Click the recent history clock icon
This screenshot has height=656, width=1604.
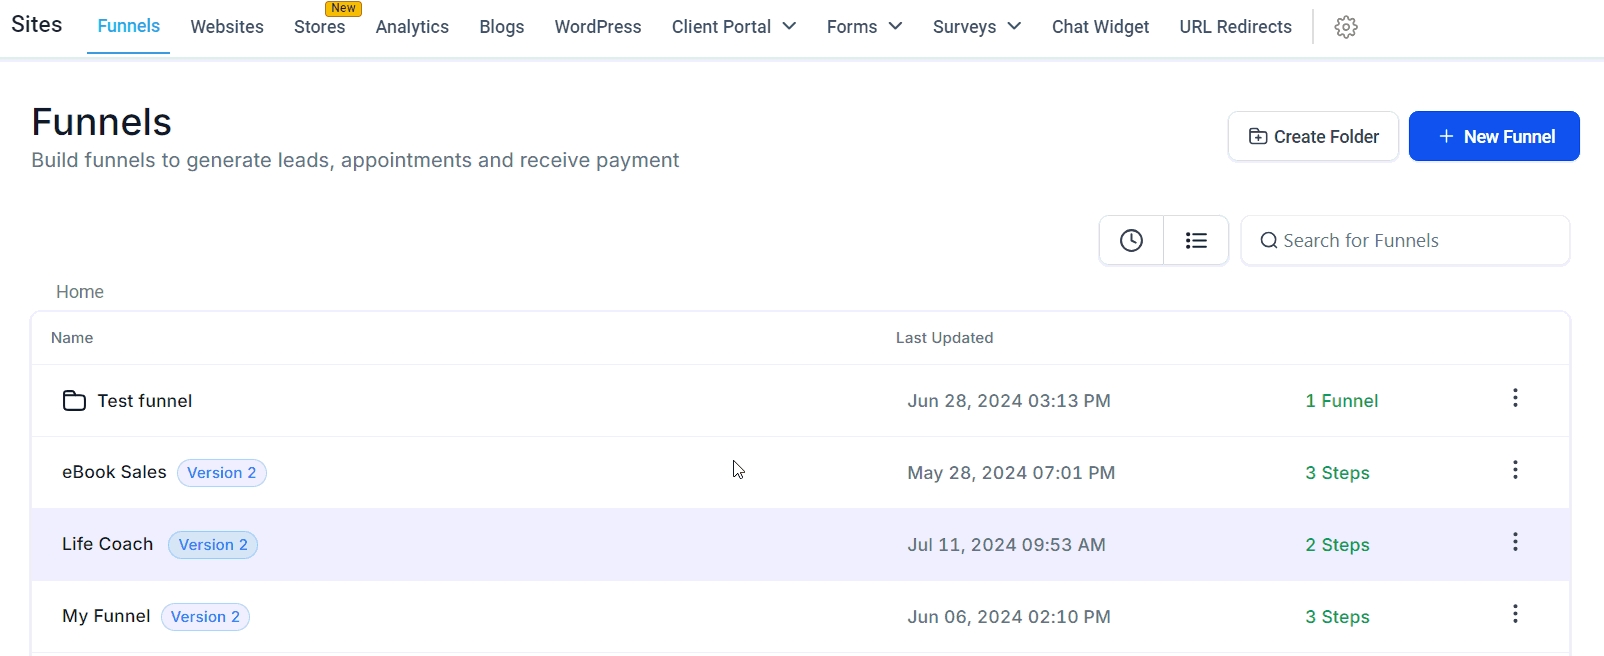click(1131, 240)
